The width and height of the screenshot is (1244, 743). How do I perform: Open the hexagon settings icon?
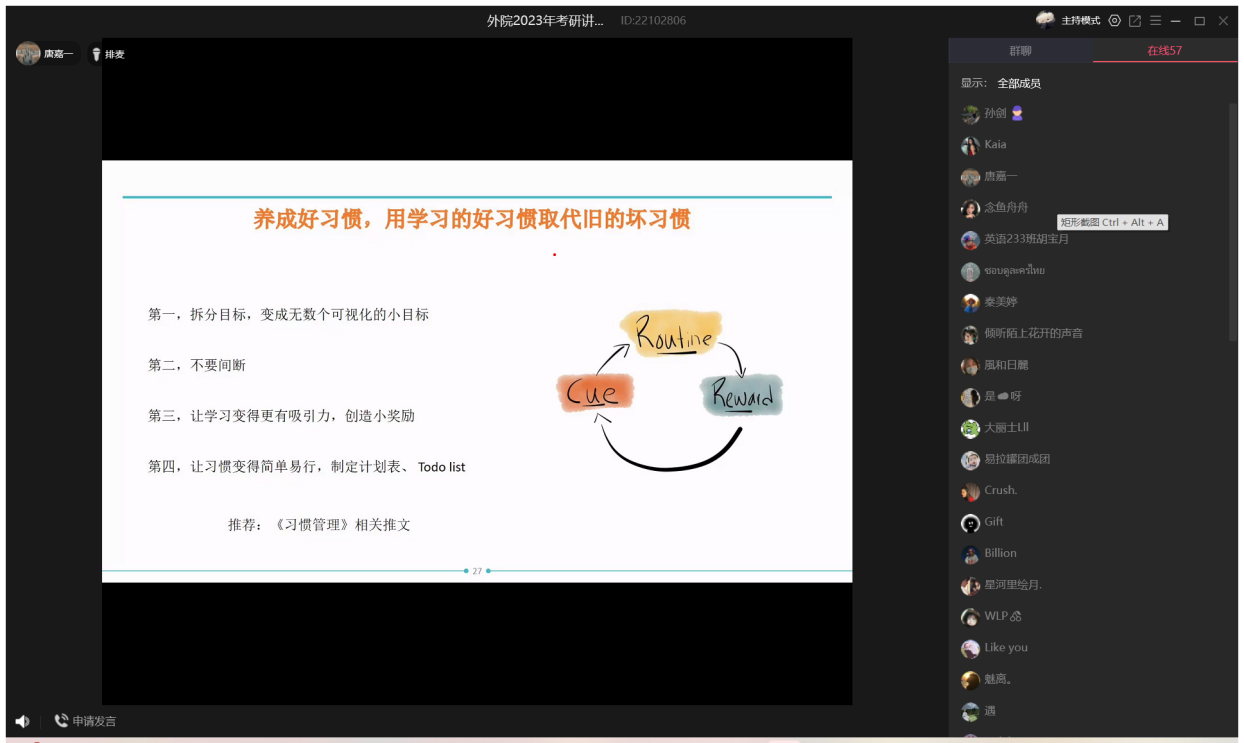coord(1115,21)
